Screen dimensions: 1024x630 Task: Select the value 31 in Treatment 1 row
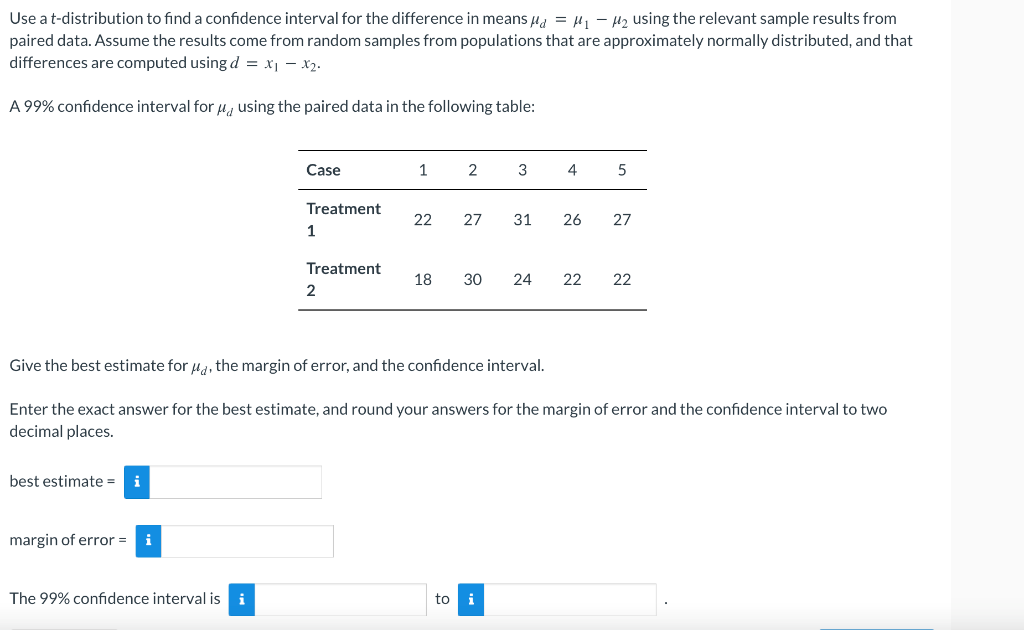(521, 220)
